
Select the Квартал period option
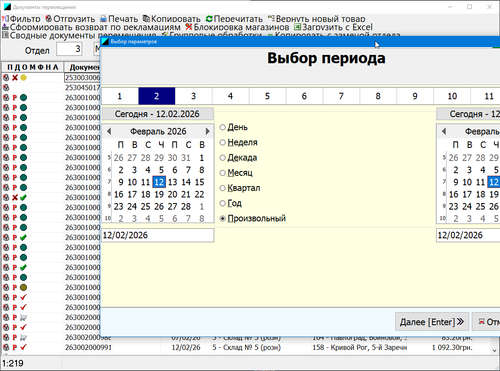(240, 188)
